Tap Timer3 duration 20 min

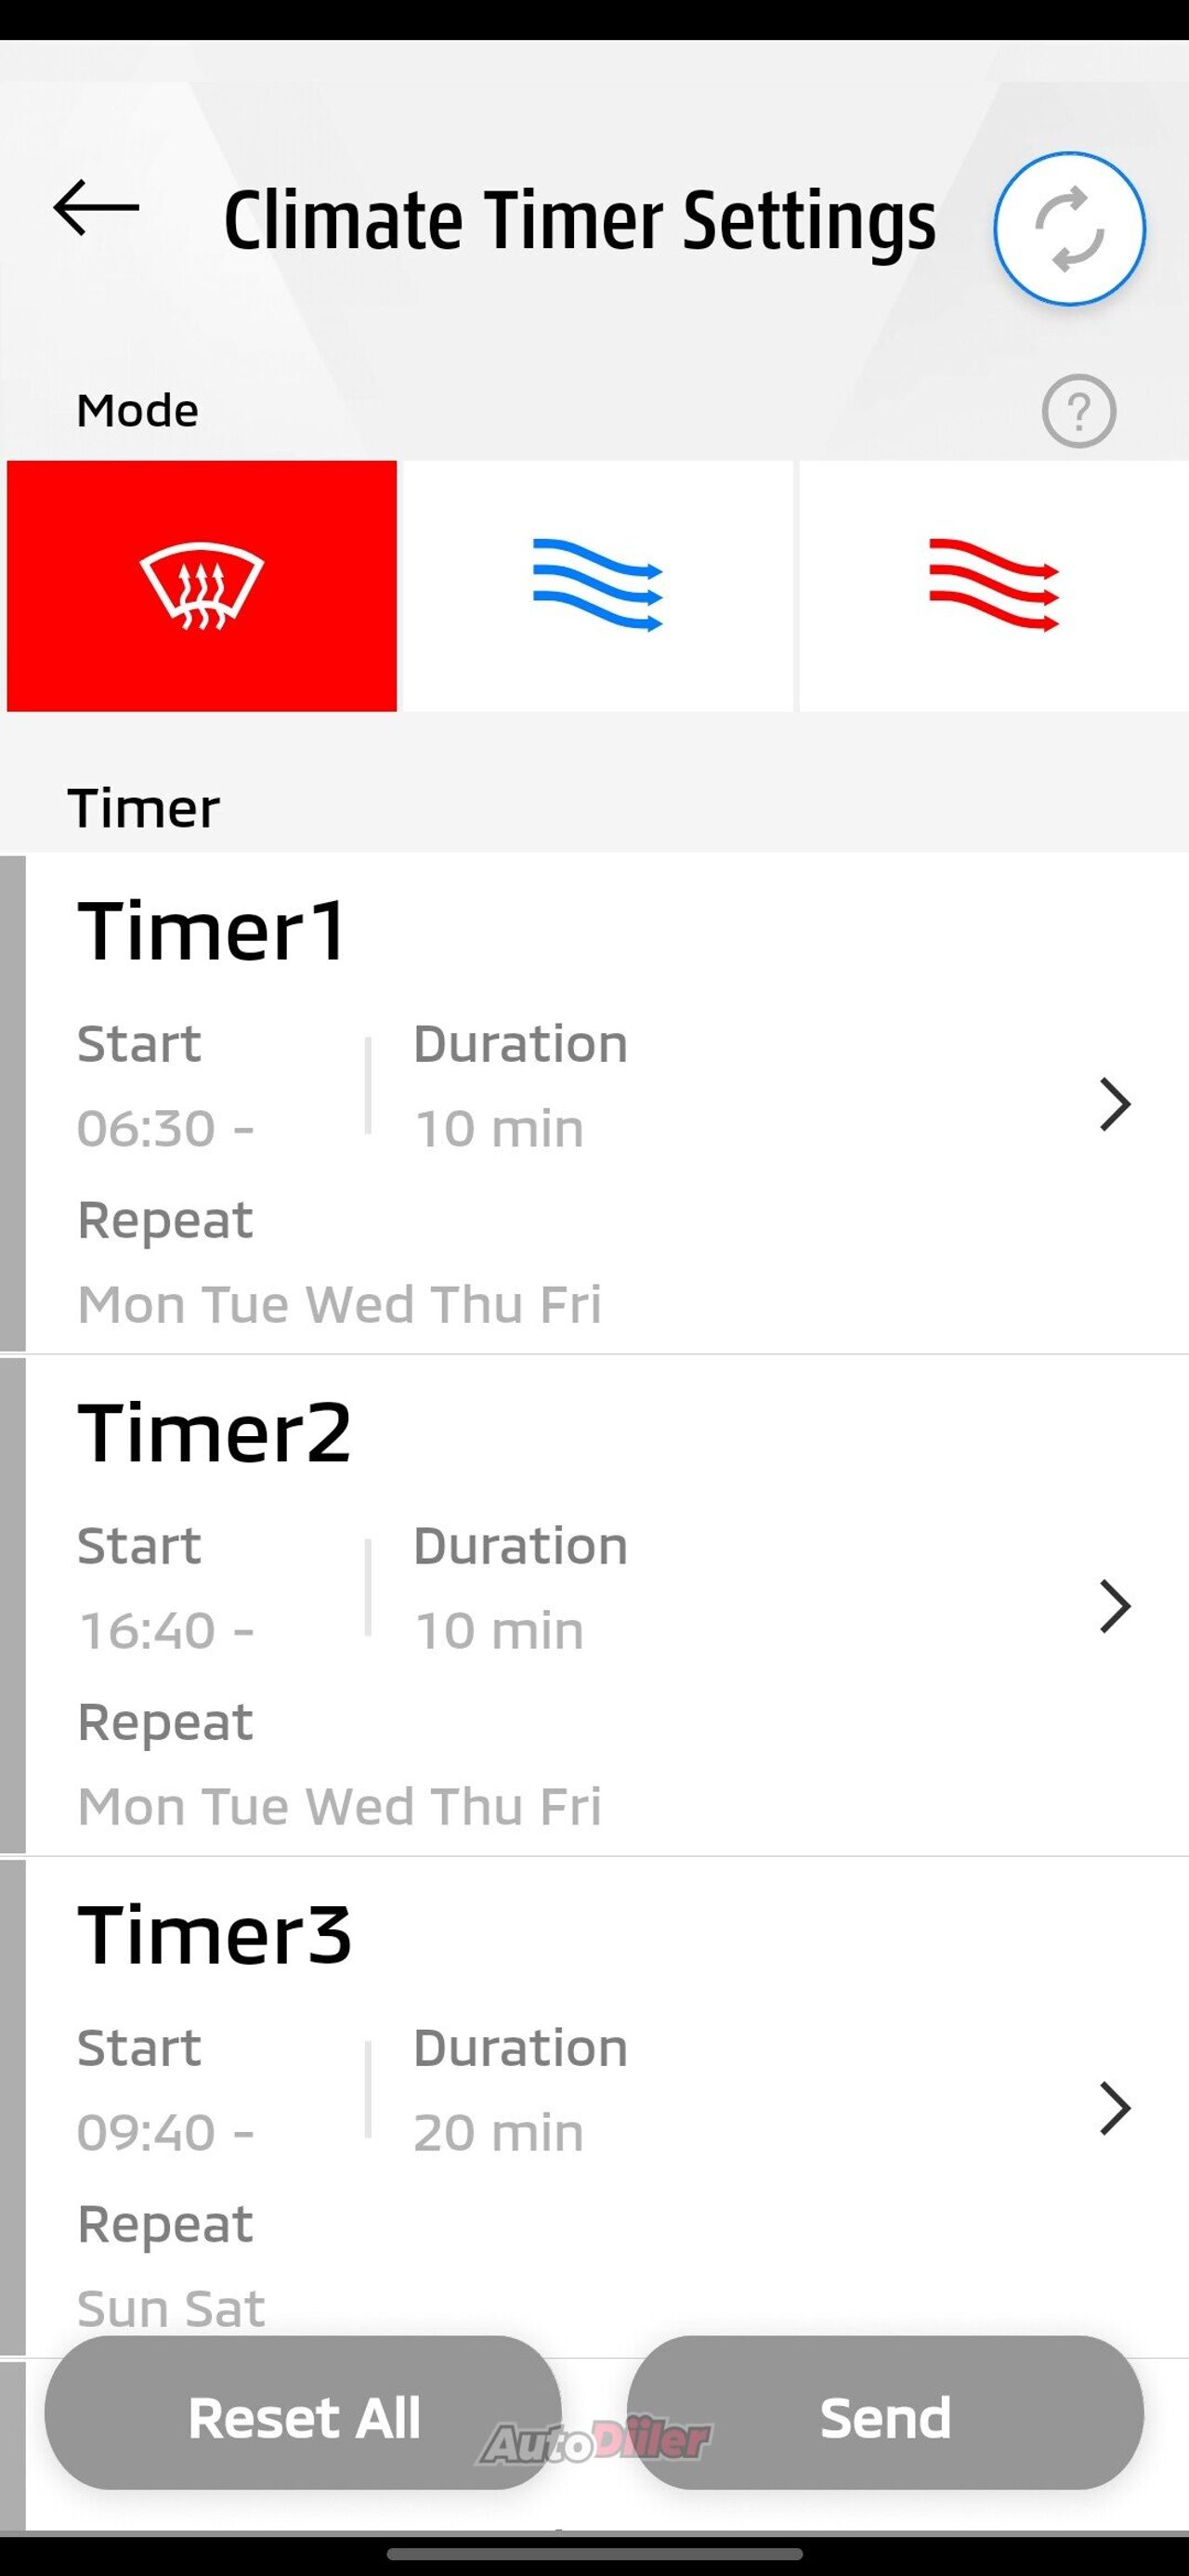click(x=498, y=2133)
